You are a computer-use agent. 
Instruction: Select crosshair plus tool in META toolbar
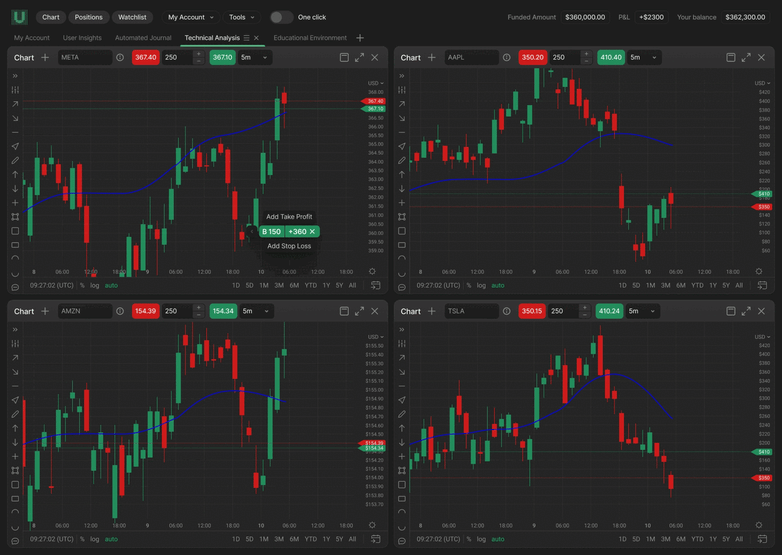coord(15,202)
